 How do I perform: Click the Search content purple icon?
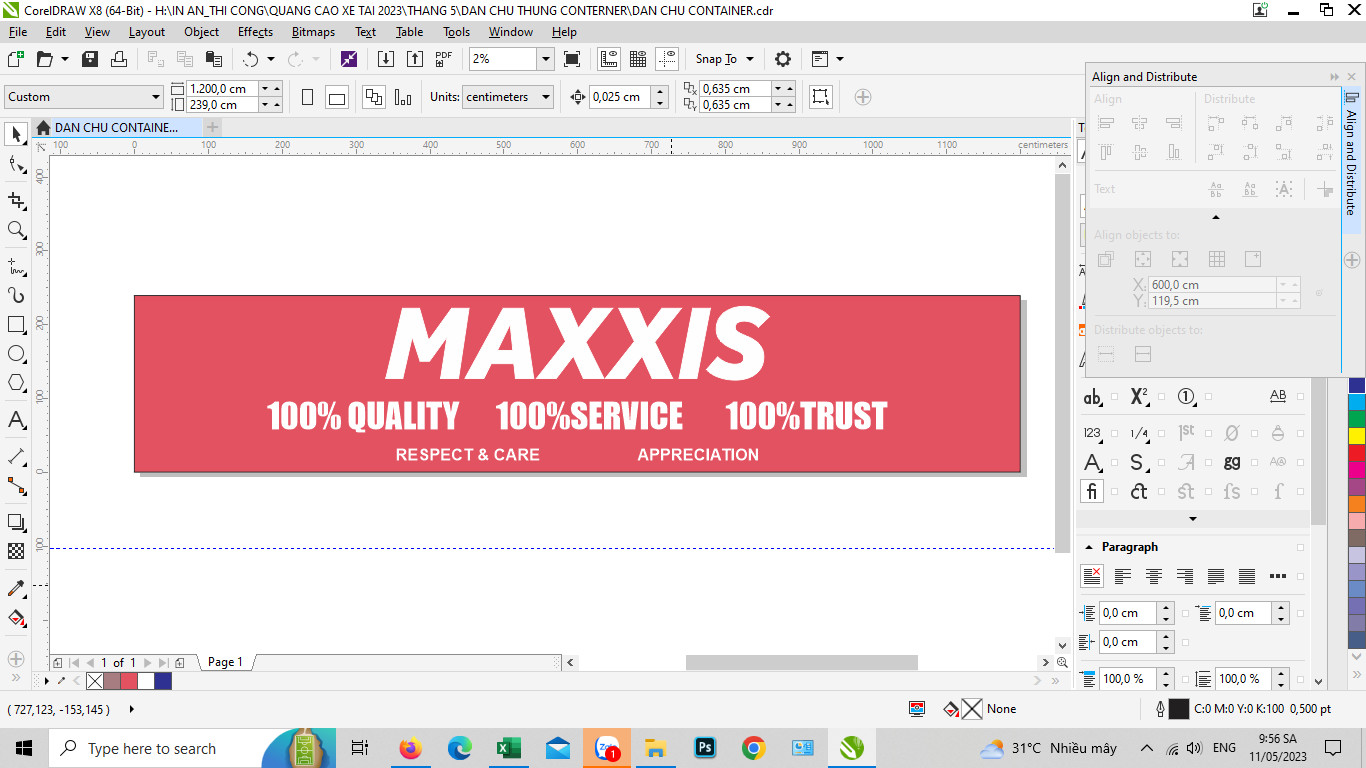point(348,59)
